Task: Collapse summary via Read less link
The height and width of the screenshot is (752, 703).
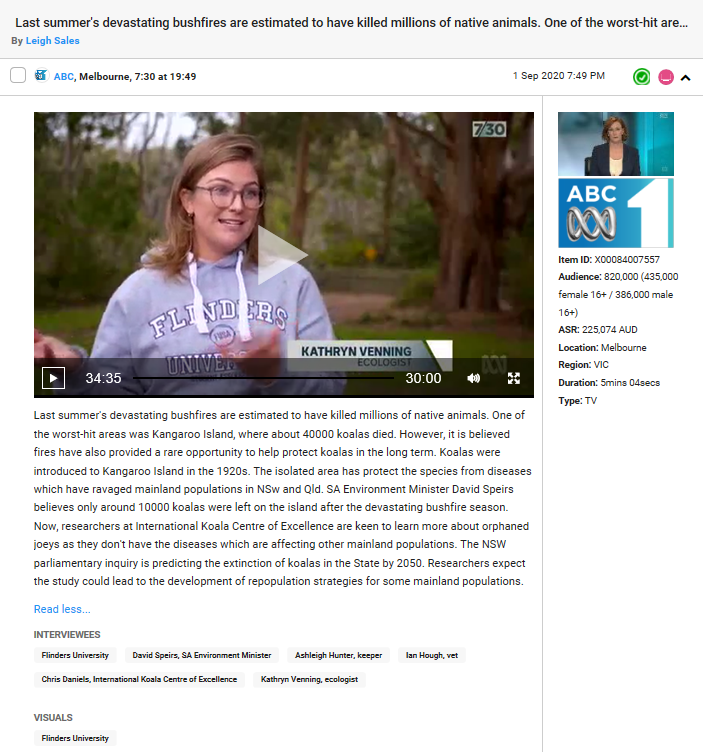Action: (x=62, y=609)
